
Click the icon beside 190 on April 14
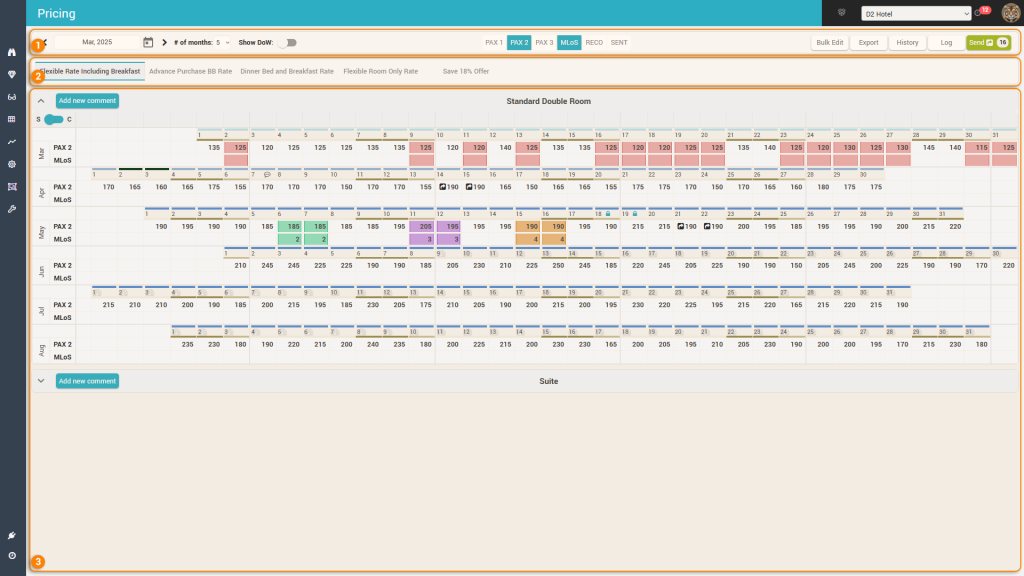(x=442, y=187)
